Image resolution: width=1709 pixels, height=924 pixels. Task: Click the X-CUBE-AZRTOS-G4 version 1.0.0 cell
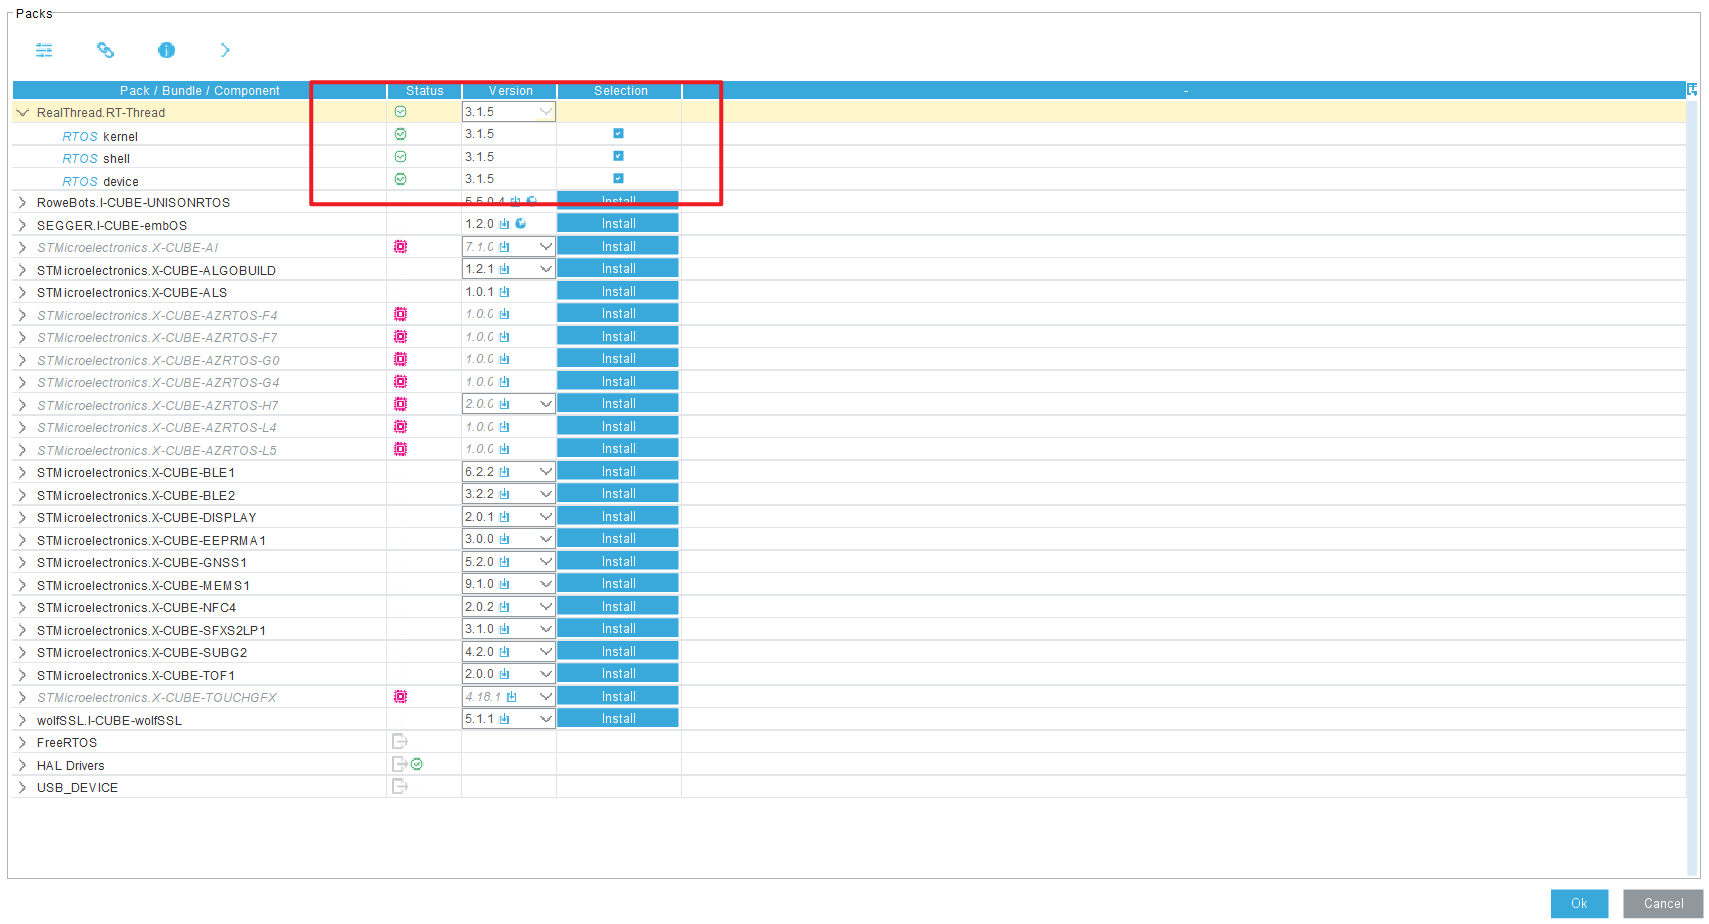[x=508, y=382]
